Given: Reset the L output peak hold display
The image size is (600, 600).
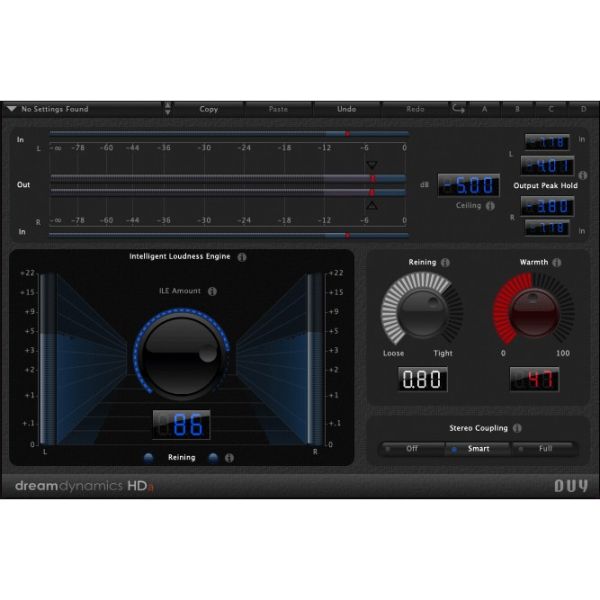Looking at the screenshot, I should (x=548, y=166).
